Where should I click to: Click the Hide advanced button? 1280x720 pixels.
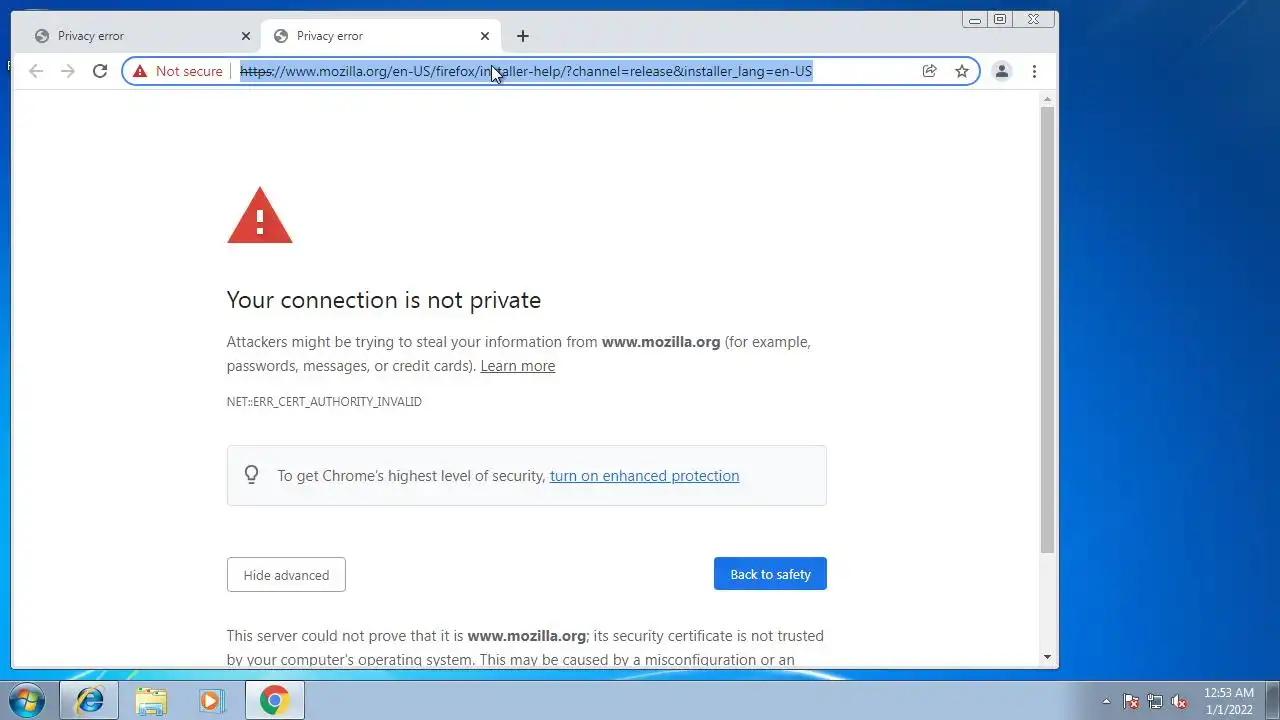[x=286, y=575]
